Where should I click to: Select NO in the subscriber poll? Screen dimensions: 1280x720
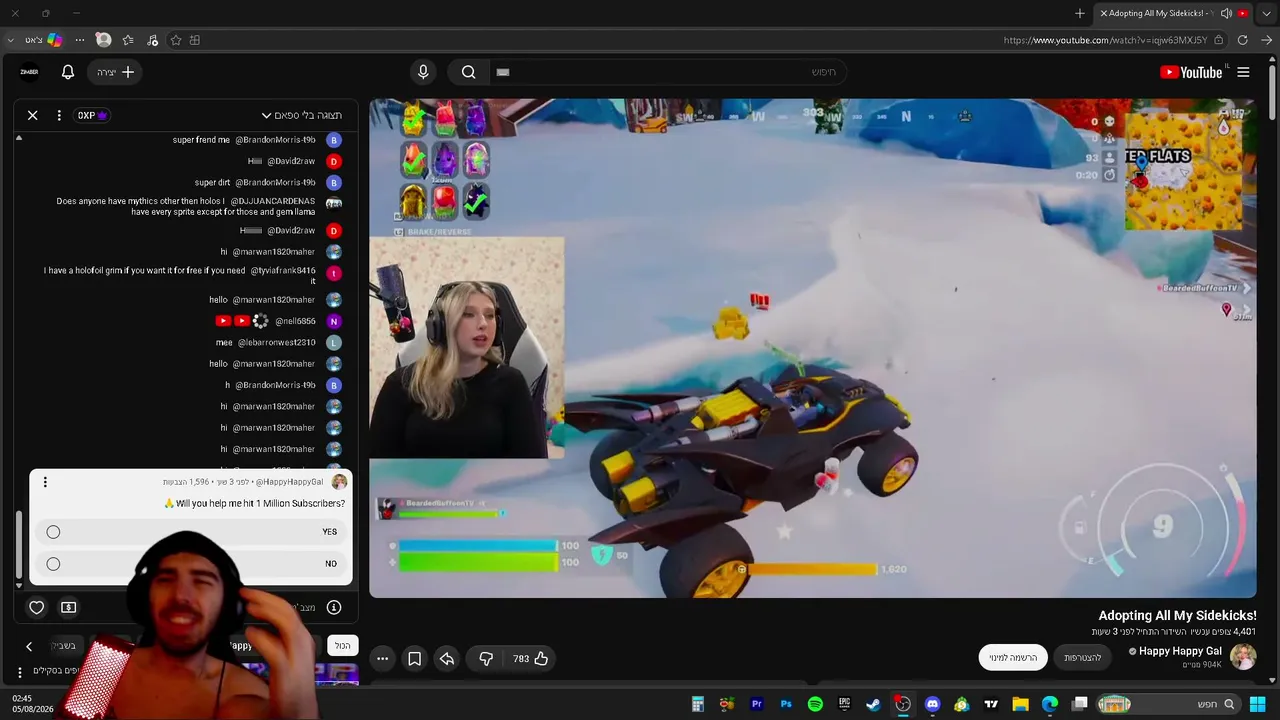[190, 564]
